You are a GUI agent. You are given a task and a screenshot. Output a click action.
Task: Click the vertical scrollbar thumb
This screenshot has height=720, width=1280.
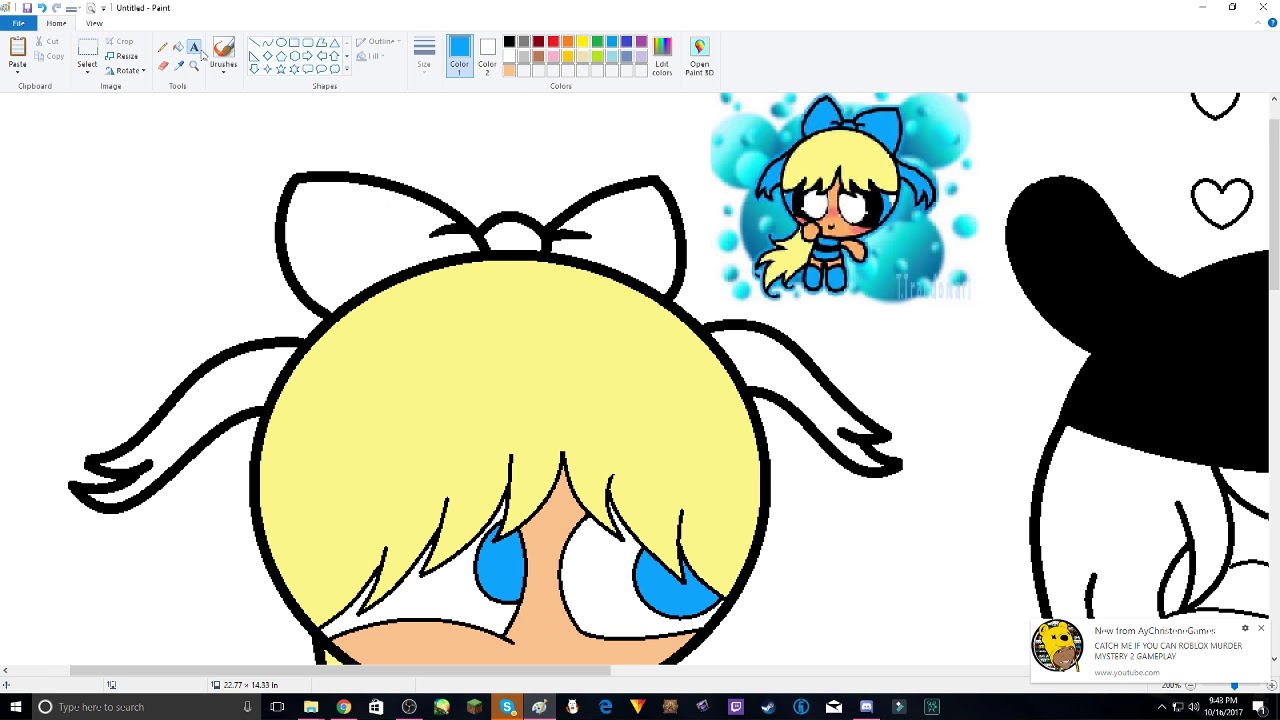pos(1274,206)
